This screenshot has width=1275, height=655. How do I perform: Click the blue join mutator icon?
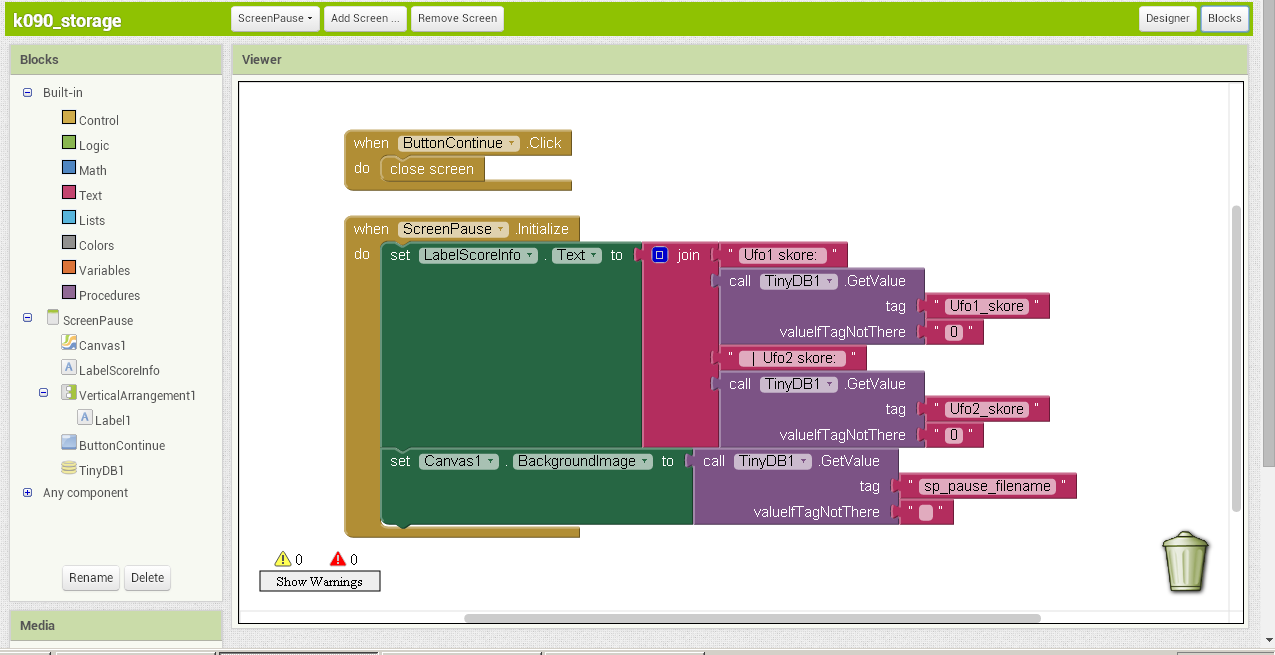[659, 255]
